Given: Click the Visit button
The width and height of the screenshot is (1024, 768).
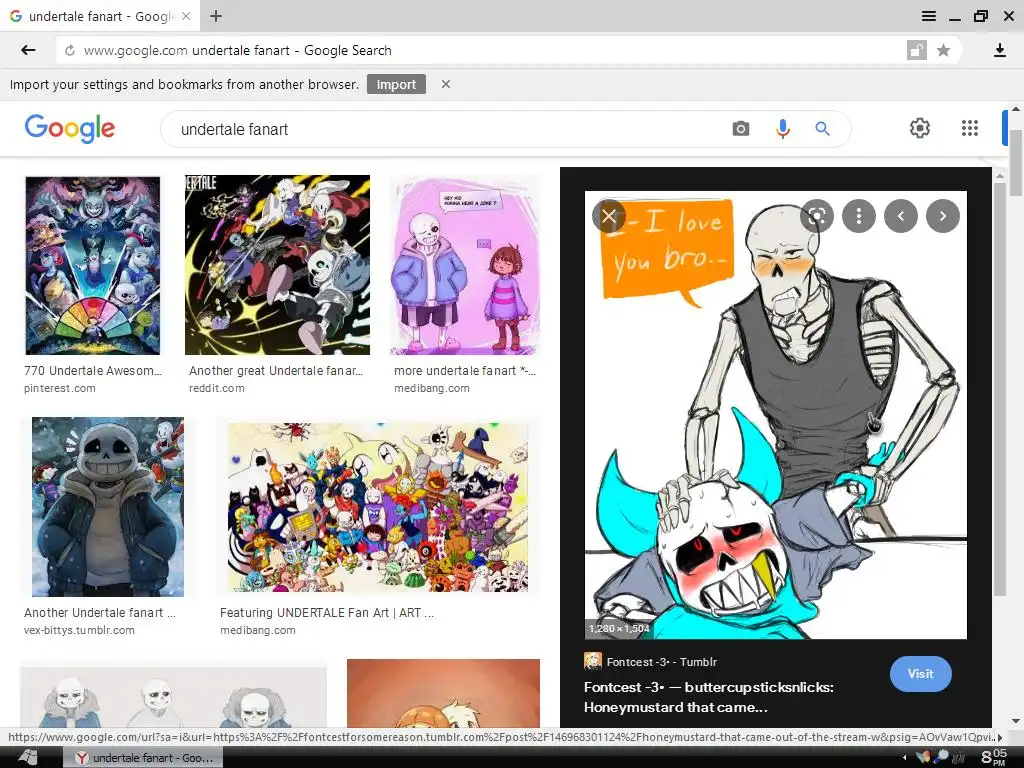Looking at the screenshot, I should (920, 673).
